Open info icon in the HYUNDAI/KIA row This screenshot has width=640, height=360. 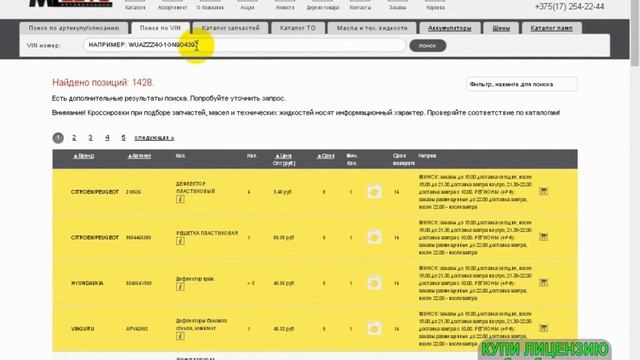tap(180, 287)
